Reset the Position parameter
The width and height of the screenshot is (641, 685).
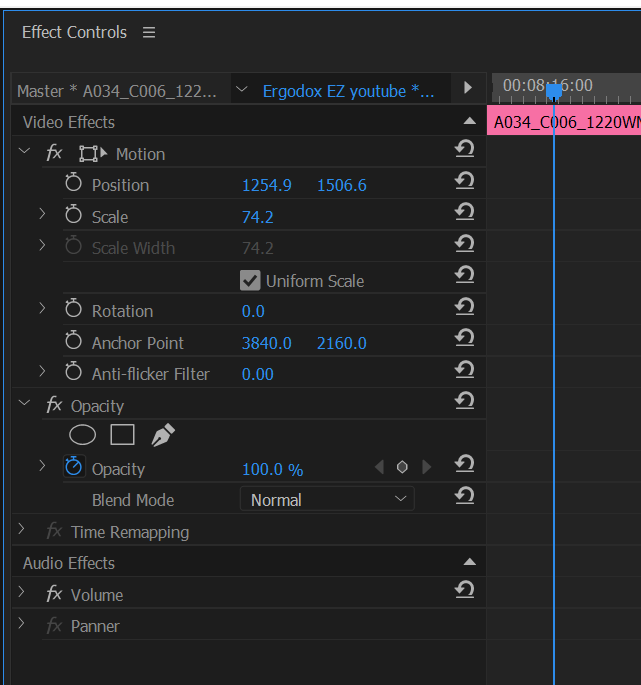click(464, 181)
